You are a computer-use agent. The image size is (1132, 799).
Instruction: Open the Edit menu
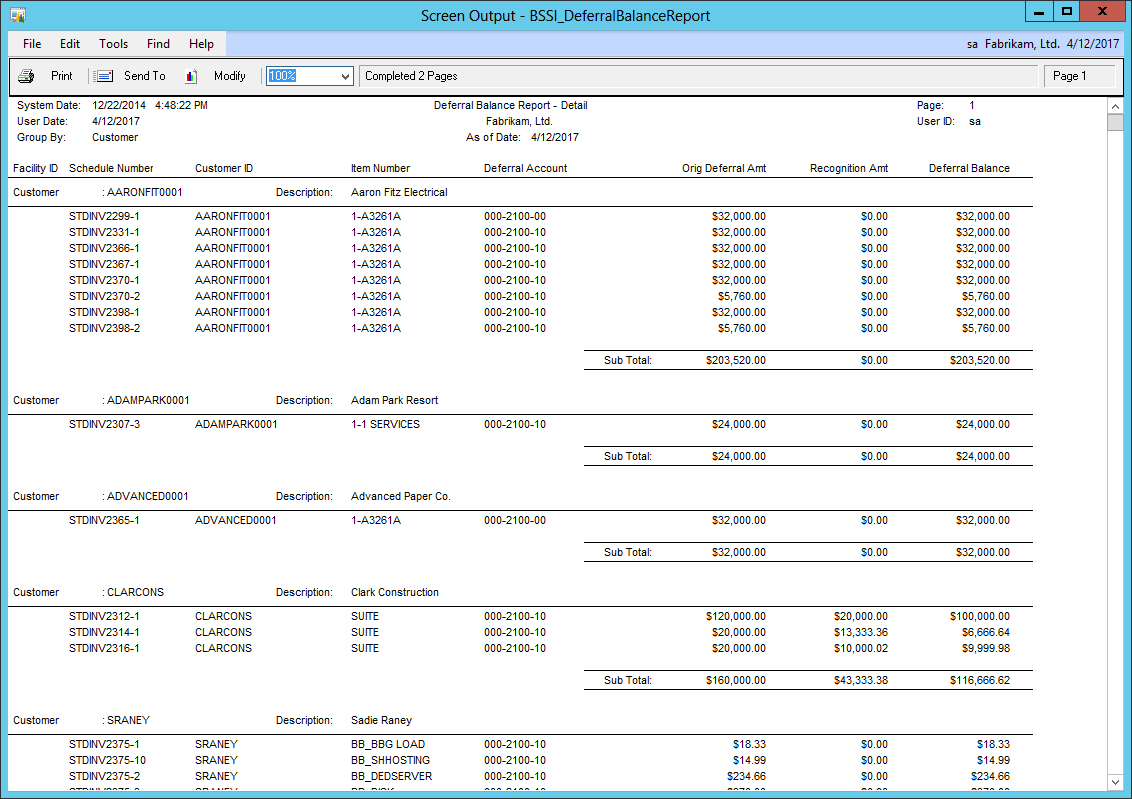[x=70, y=44]
